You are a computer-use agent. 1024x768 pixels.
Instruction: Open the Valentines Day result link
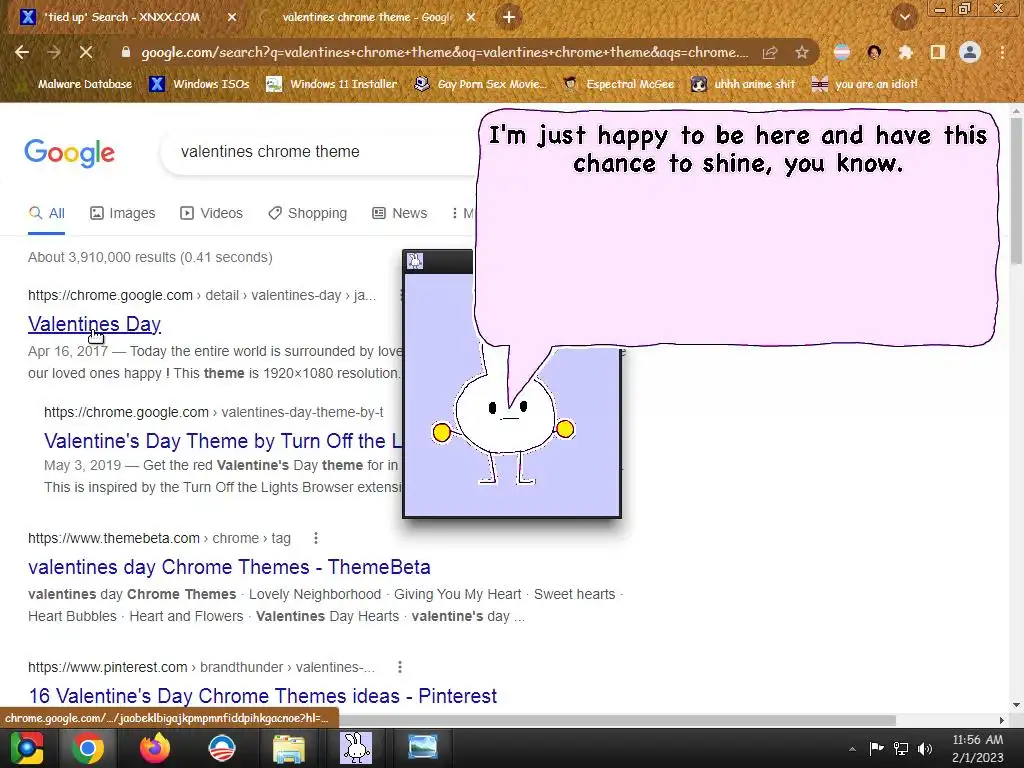pos(95,324)
